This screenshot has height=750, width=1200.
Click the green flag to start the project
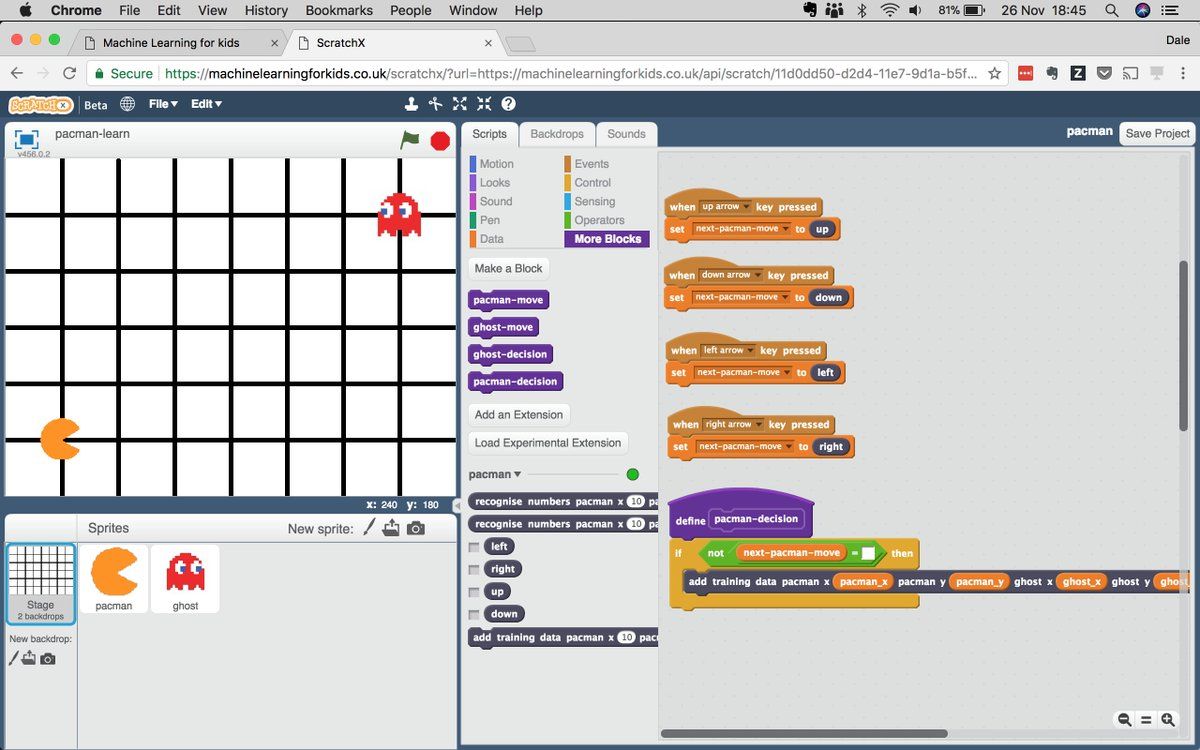(x=410, y=140)
